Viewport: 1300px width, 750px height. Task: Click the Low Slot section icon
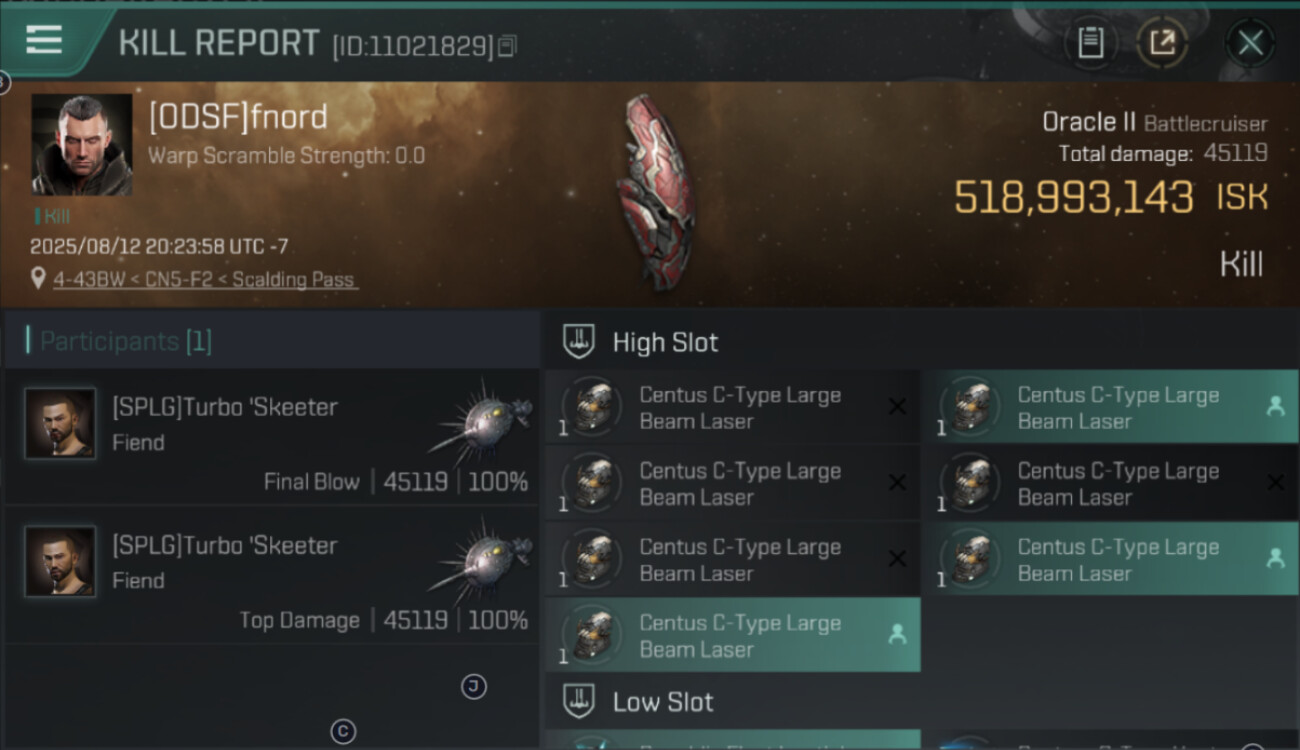[x=580, y=701]
